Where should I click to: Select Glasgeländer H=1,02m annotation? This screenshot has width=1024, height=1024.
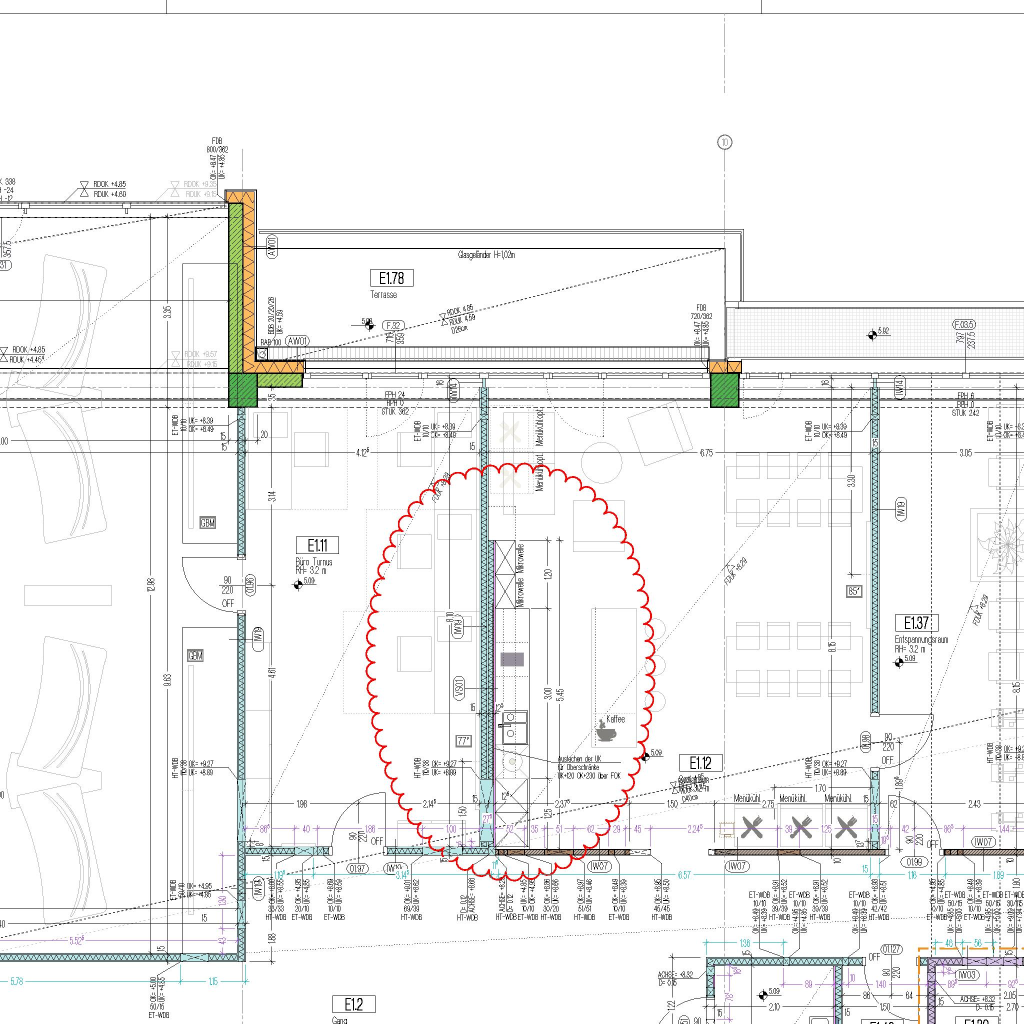(486, 255)
